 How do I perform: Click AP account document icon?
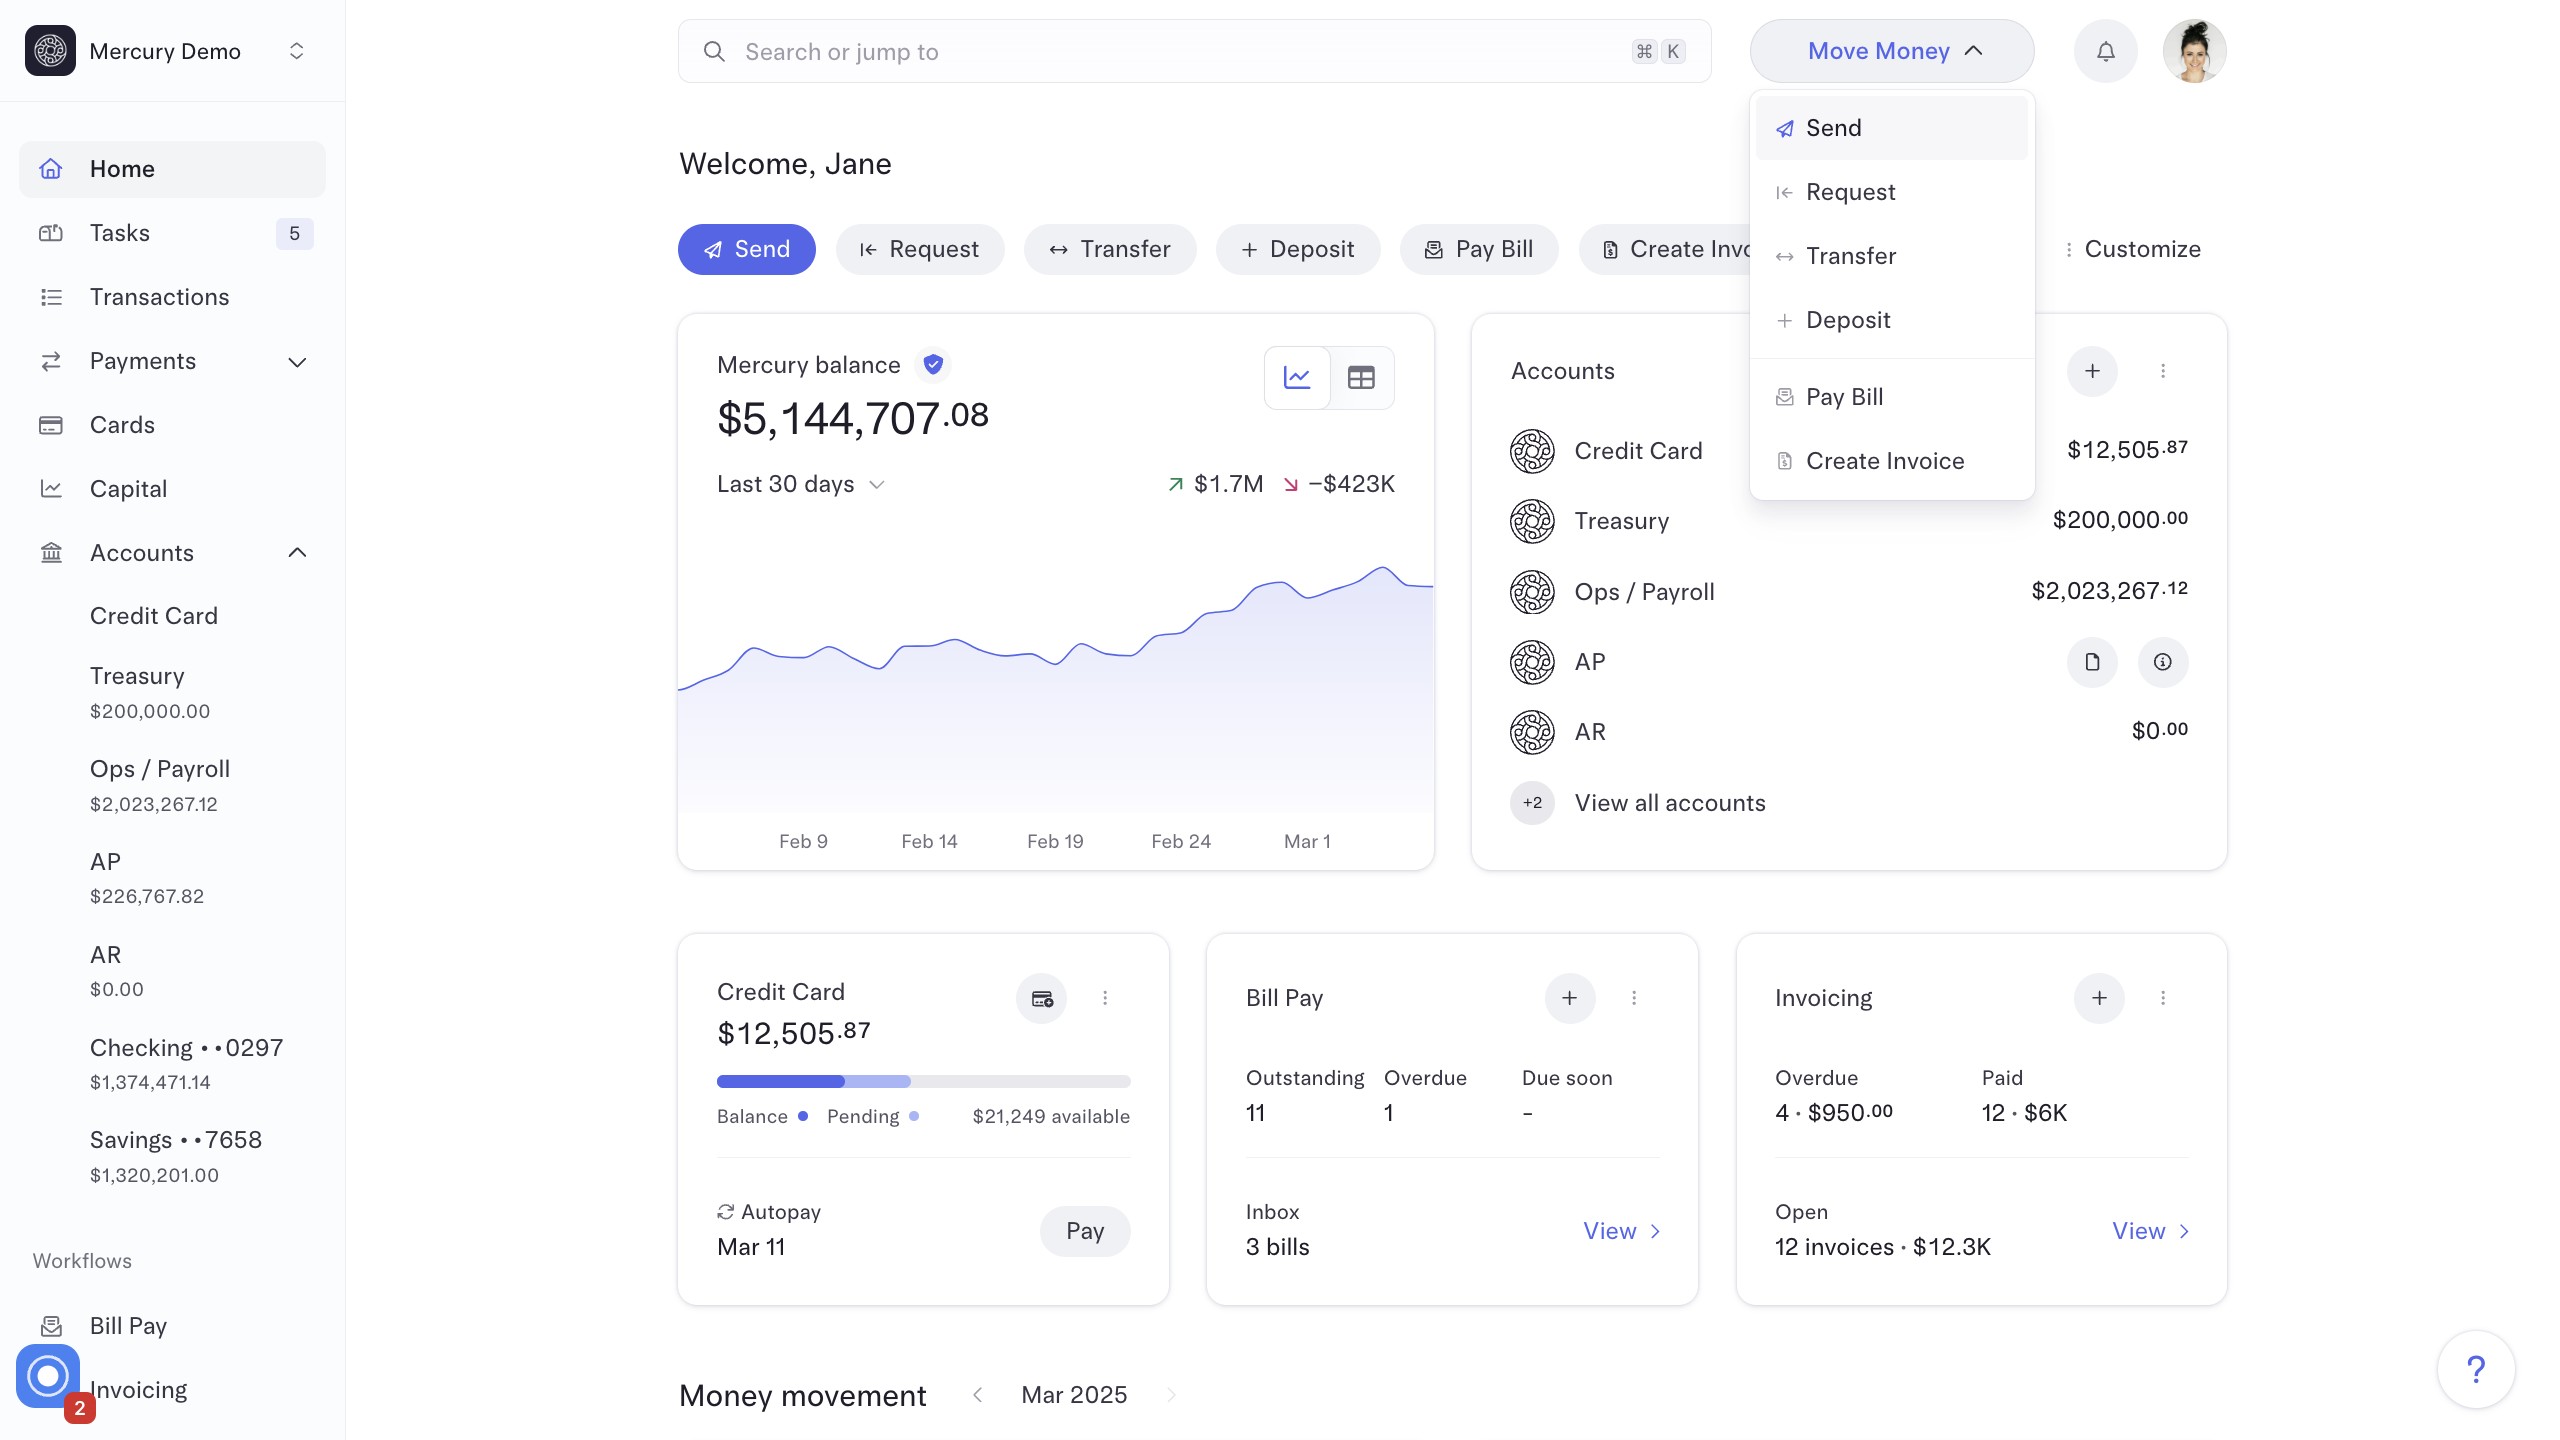(x=2092, y=662)
